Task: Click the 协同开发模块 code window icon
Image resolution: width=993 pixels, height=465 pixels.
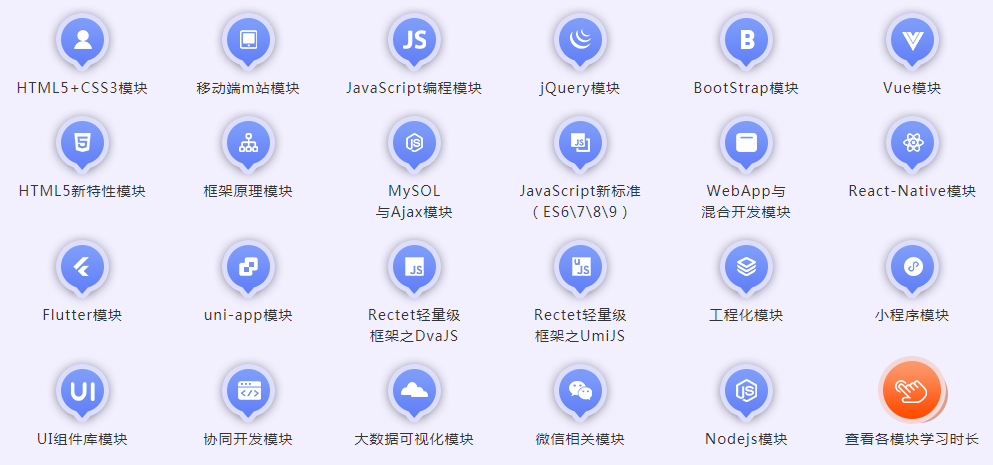Action: pos(248,392)
